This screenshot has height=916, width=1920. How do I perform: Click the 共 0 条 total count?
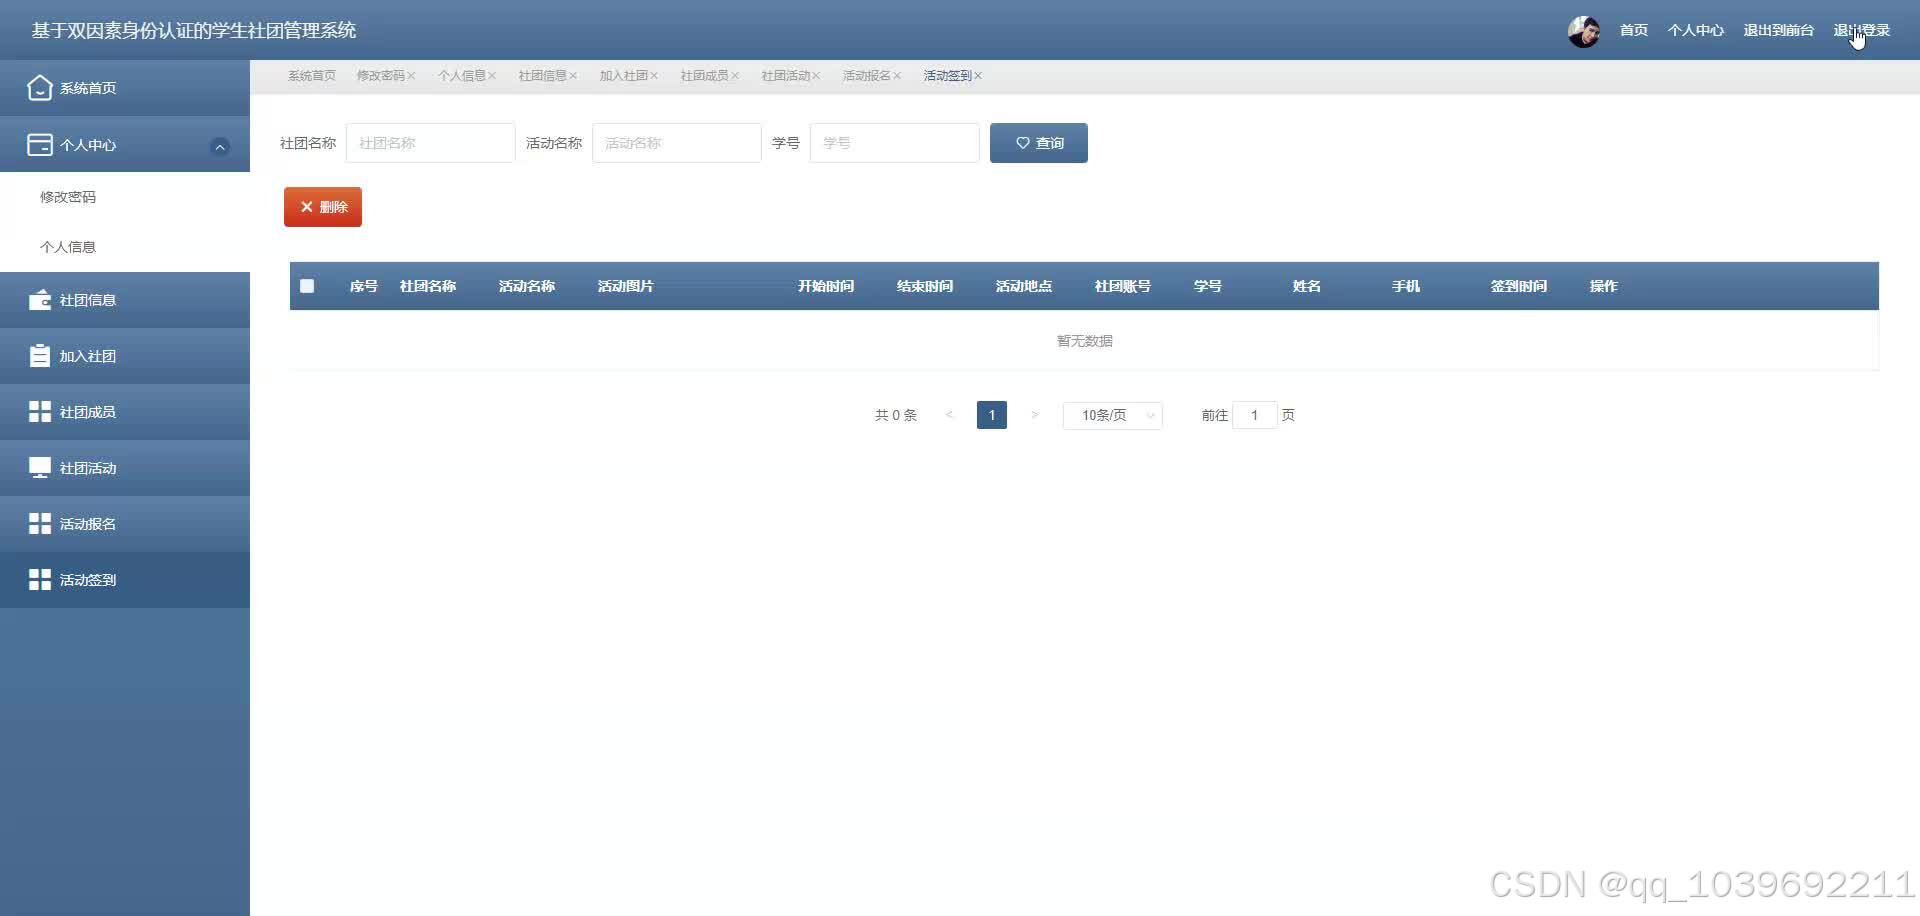tap(896, 415)
